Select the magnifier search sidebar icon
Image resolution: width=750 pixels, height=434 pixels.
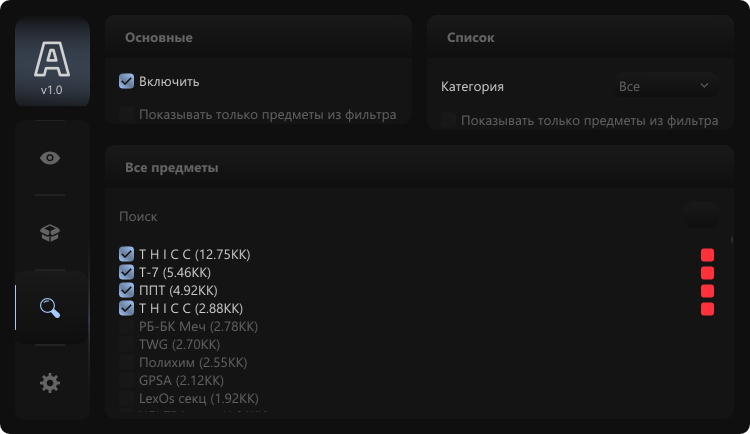[x=50, y=308]
